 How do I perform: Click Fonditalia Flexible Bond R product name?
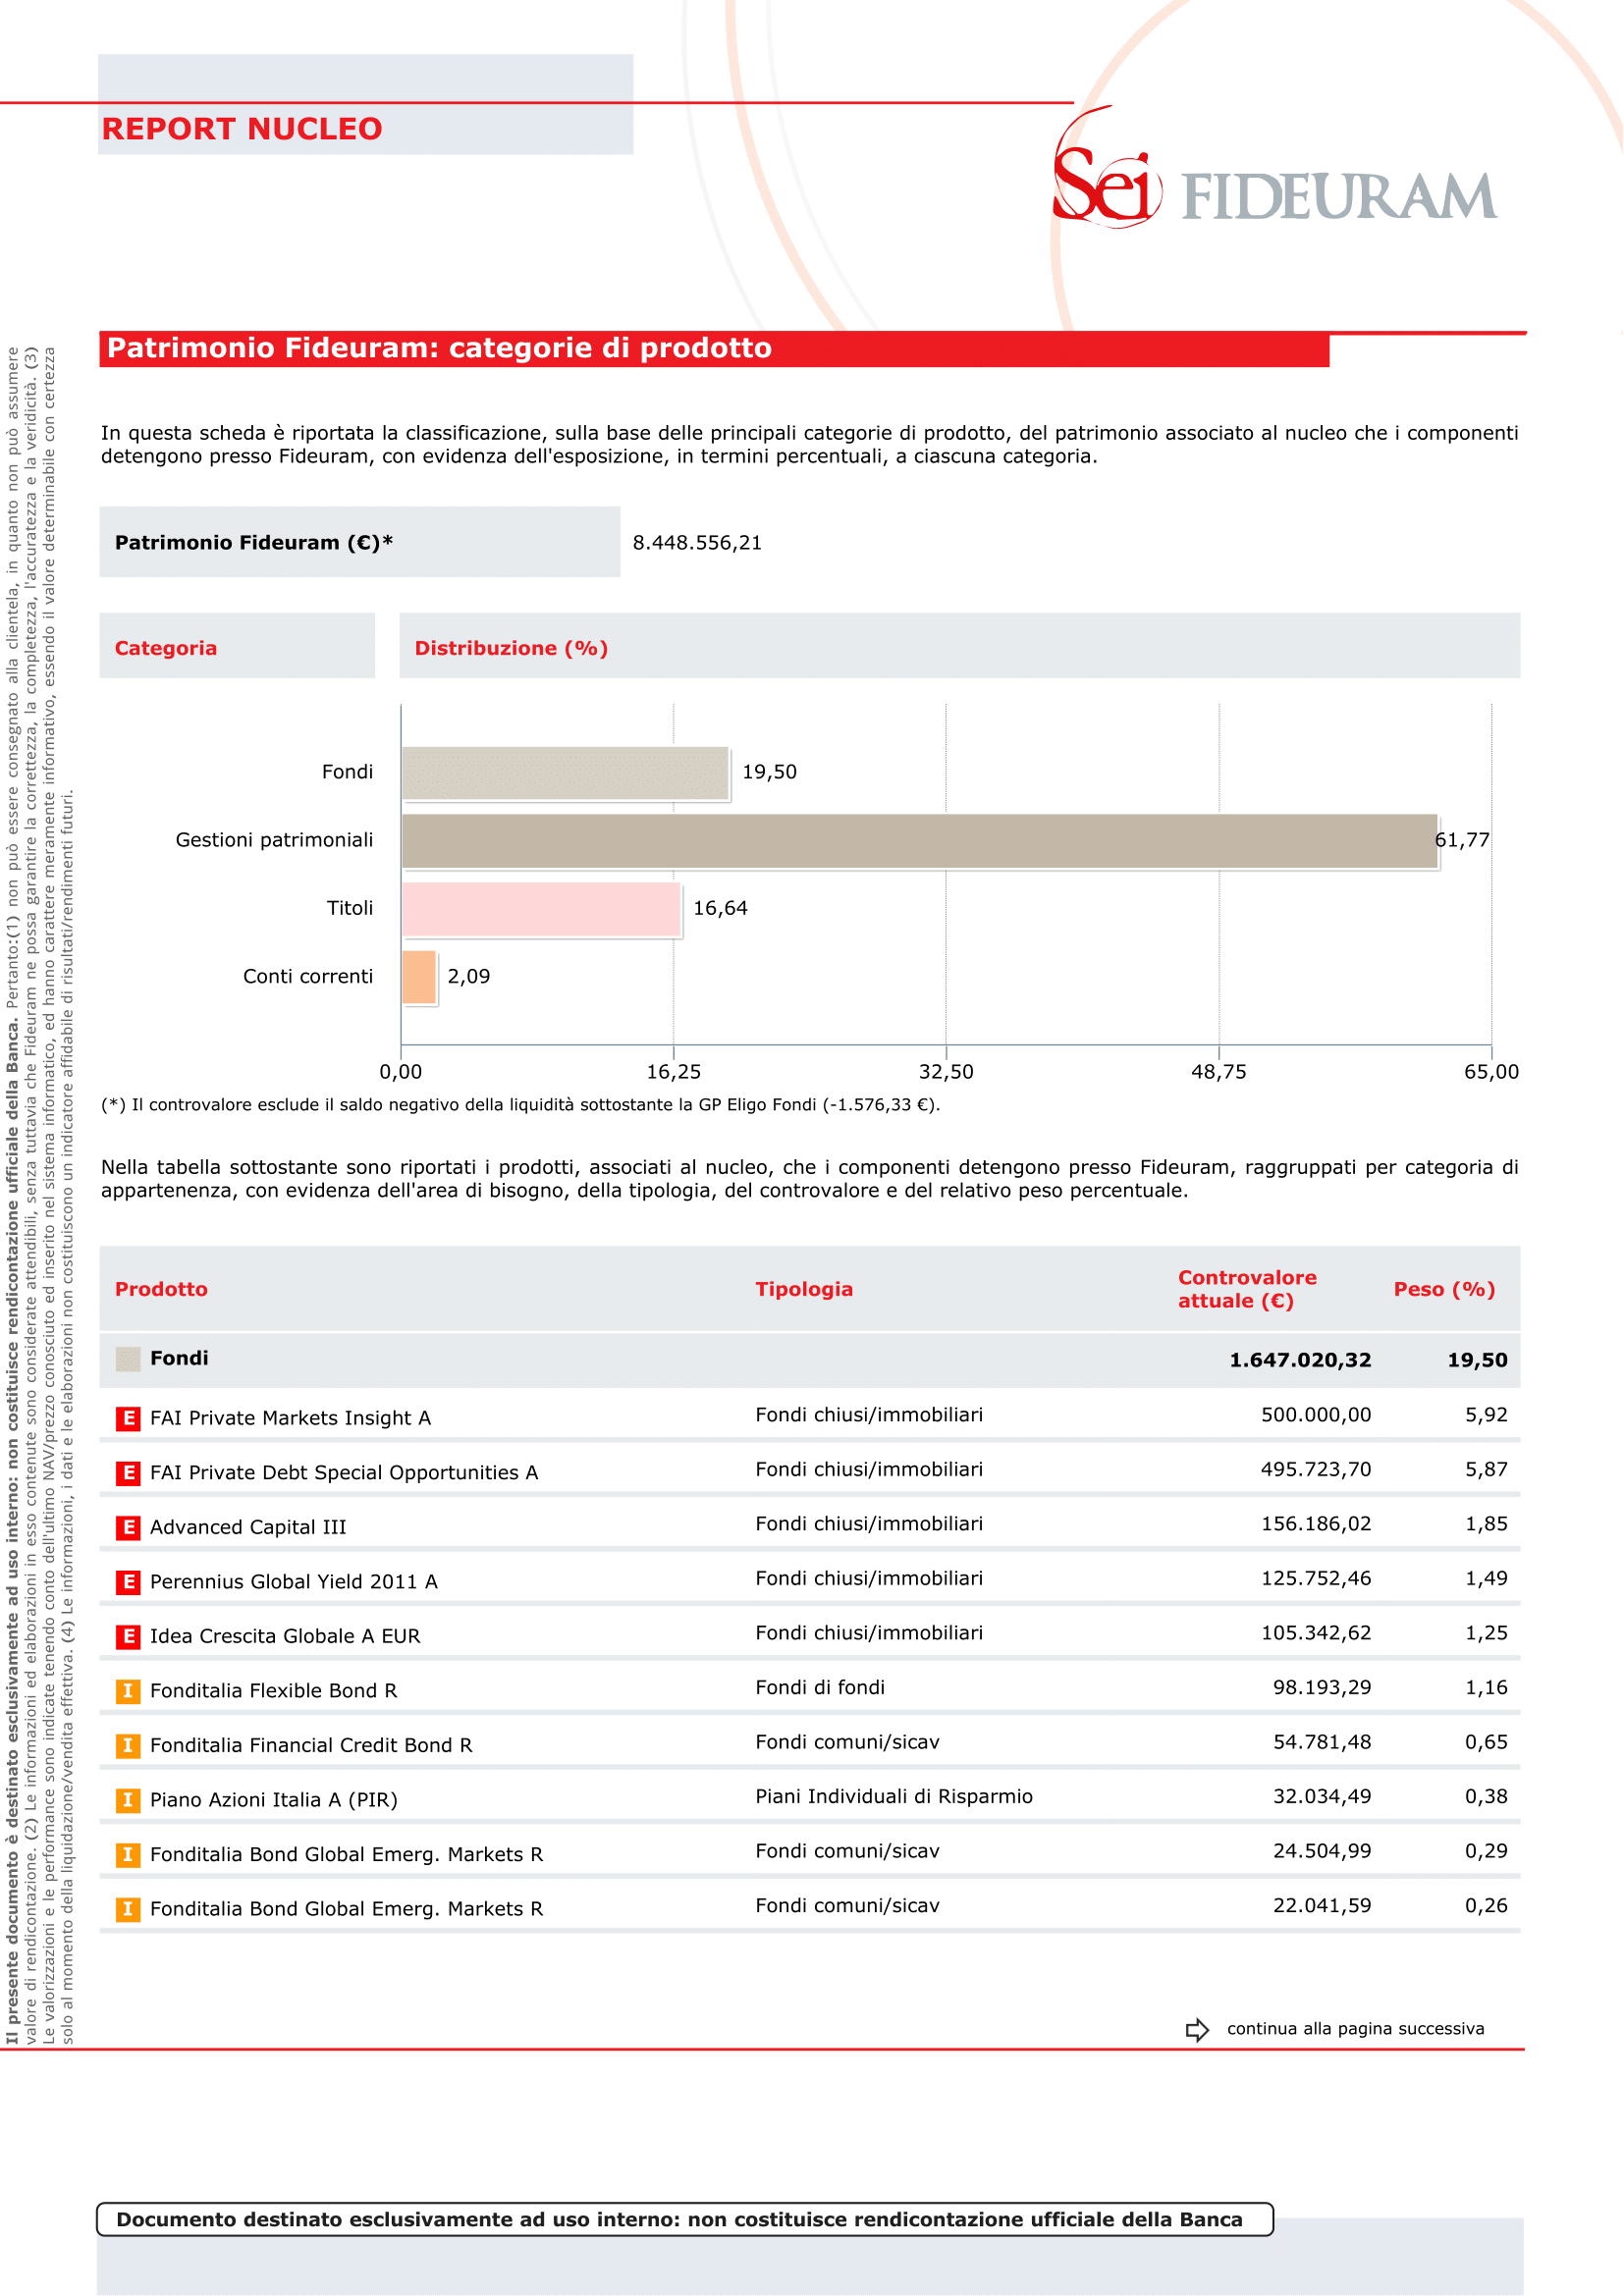click(273, 1691)
